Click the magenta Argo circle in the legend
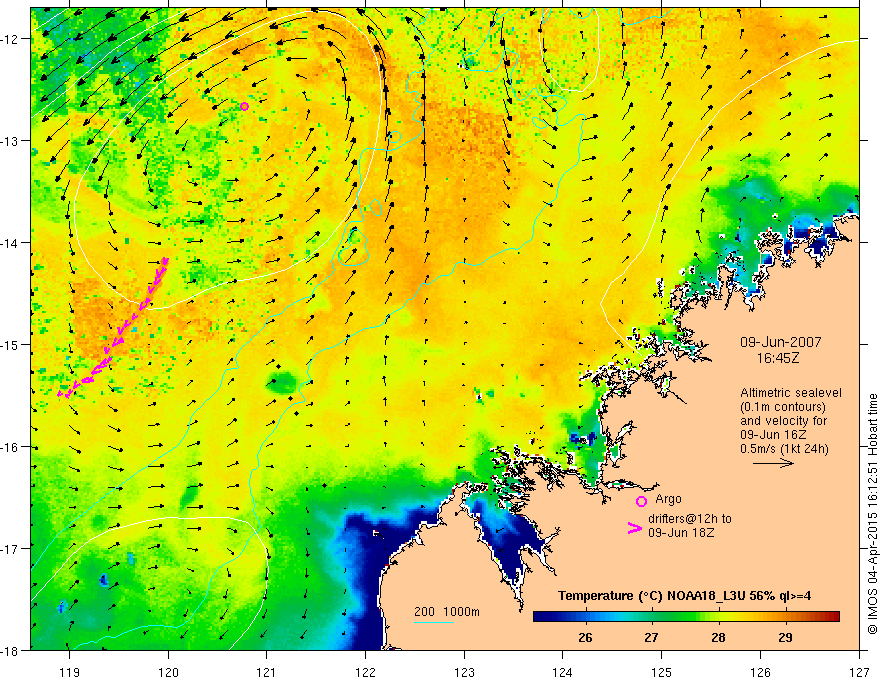Image resolution: width=880 pixels, height=680 pixels. pos(641,501)
